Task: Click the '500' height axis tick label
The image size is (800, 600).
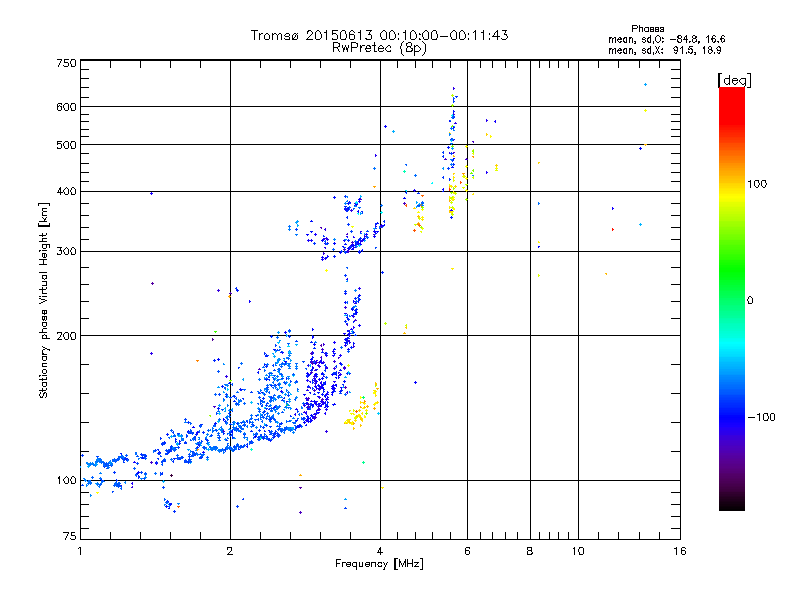Action: [66, 145]
